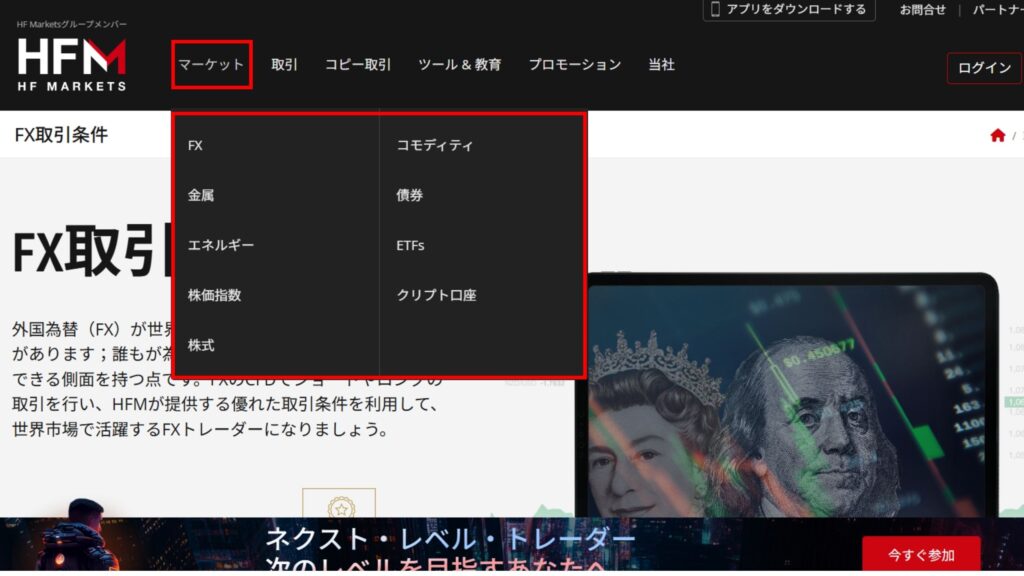
Task: Open the マーケット menu
Action: 211,65
